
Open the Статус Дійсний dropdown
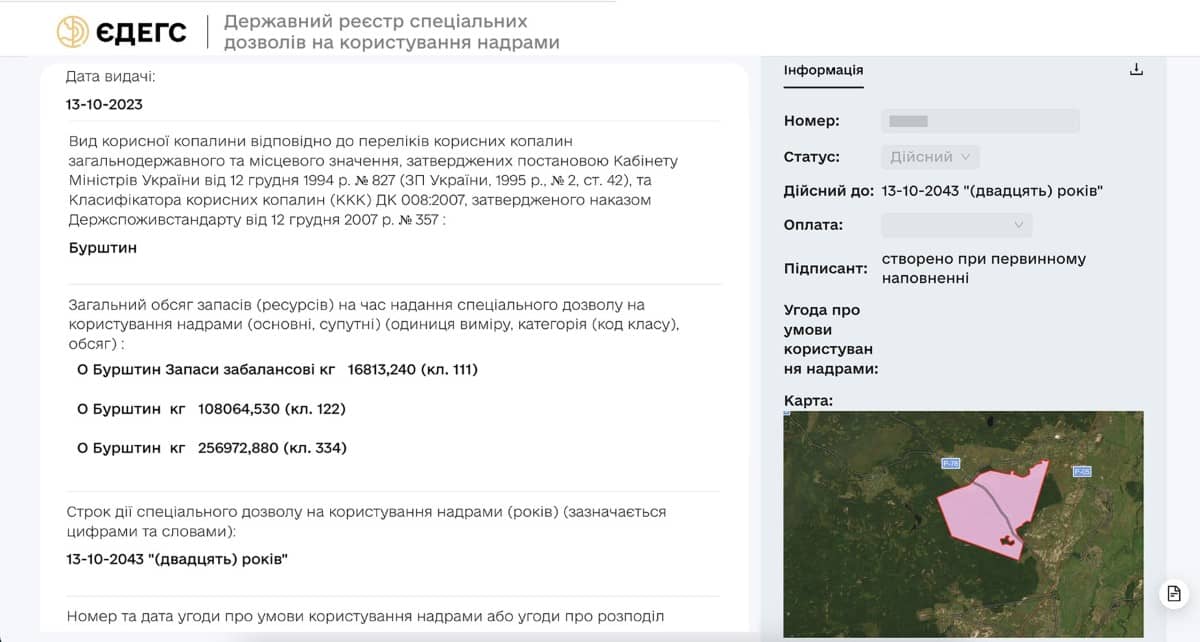(x=930, y=157)
